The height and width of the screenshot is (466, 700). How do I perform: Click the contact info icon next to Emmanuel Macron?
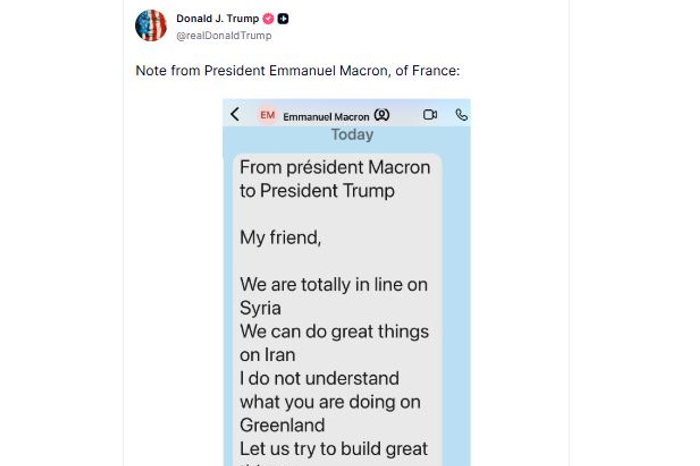pyautogui.click(x=381, y=116)
